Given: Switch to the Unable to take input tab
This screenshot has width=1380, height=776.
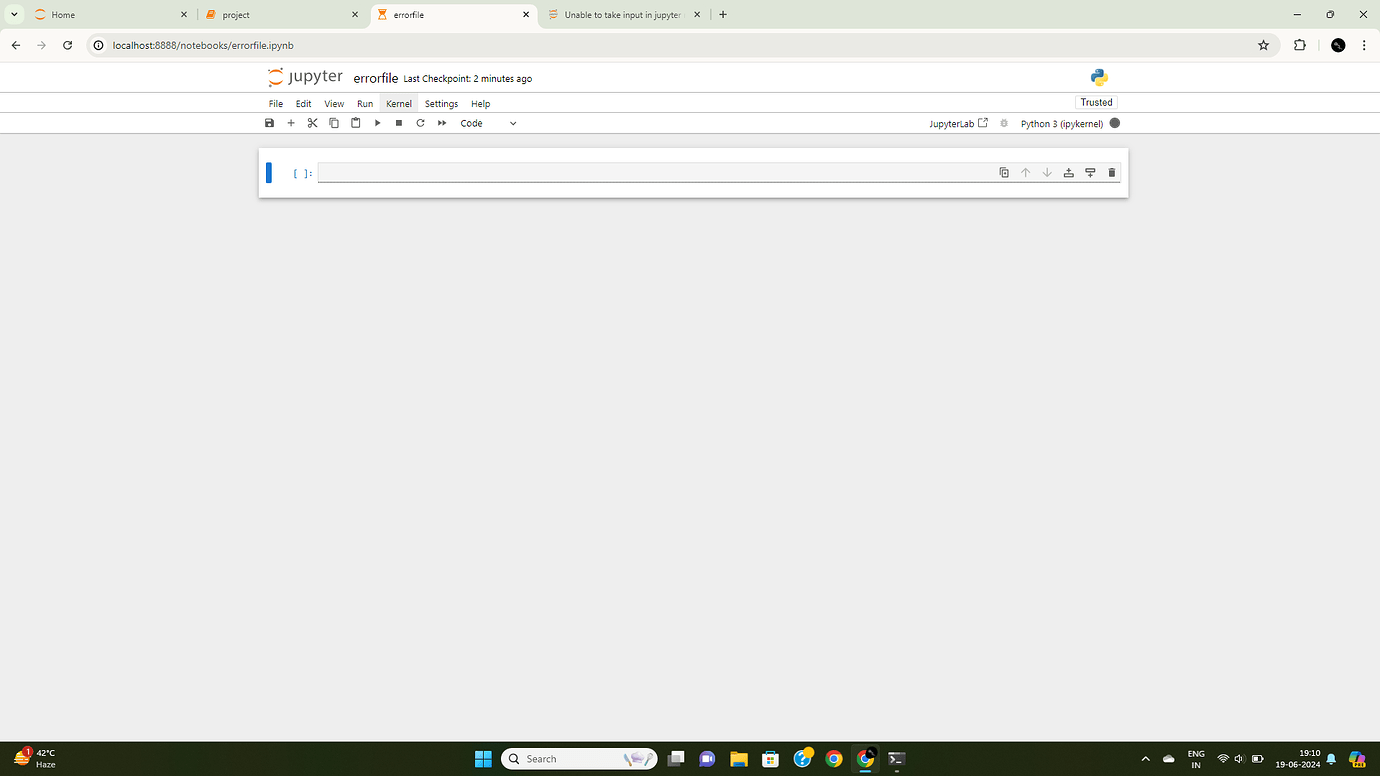Looking at the screenshot, I should [x=625, y=15].
